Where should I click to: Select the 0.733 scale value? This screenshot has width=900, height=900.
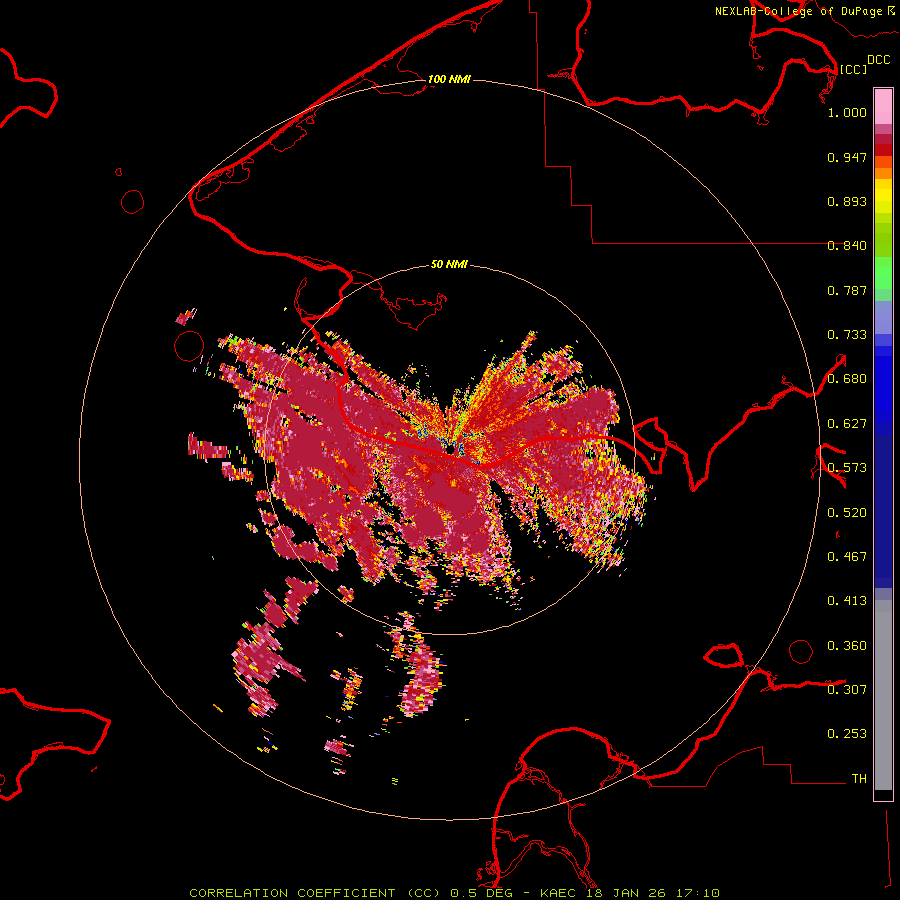click(847, 335)
